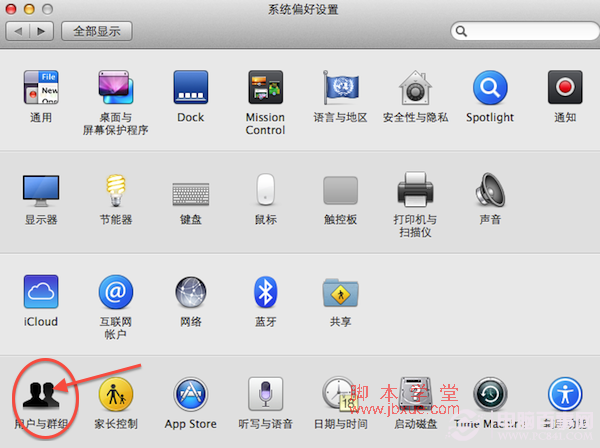Open the App Store preferences icon
Image resolution: width=600 pixels, height=448 pixels.
pos(191,394)
